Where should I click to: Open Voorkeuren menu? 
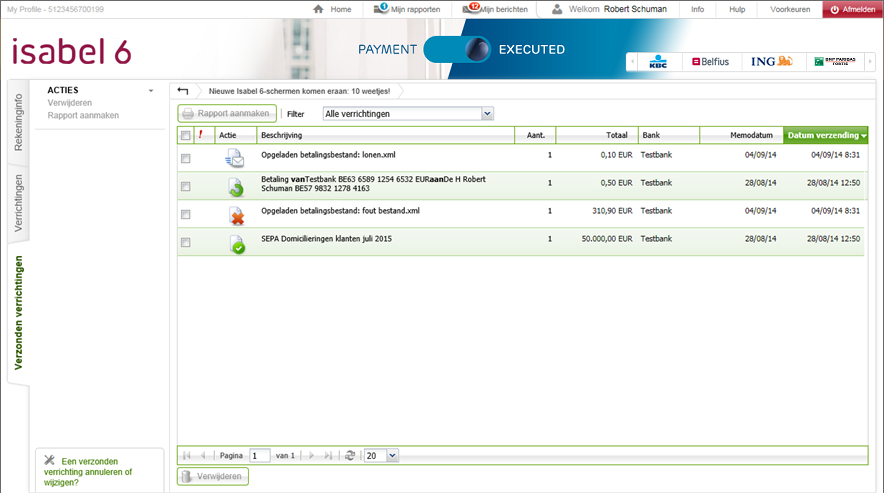click(790, 10)
